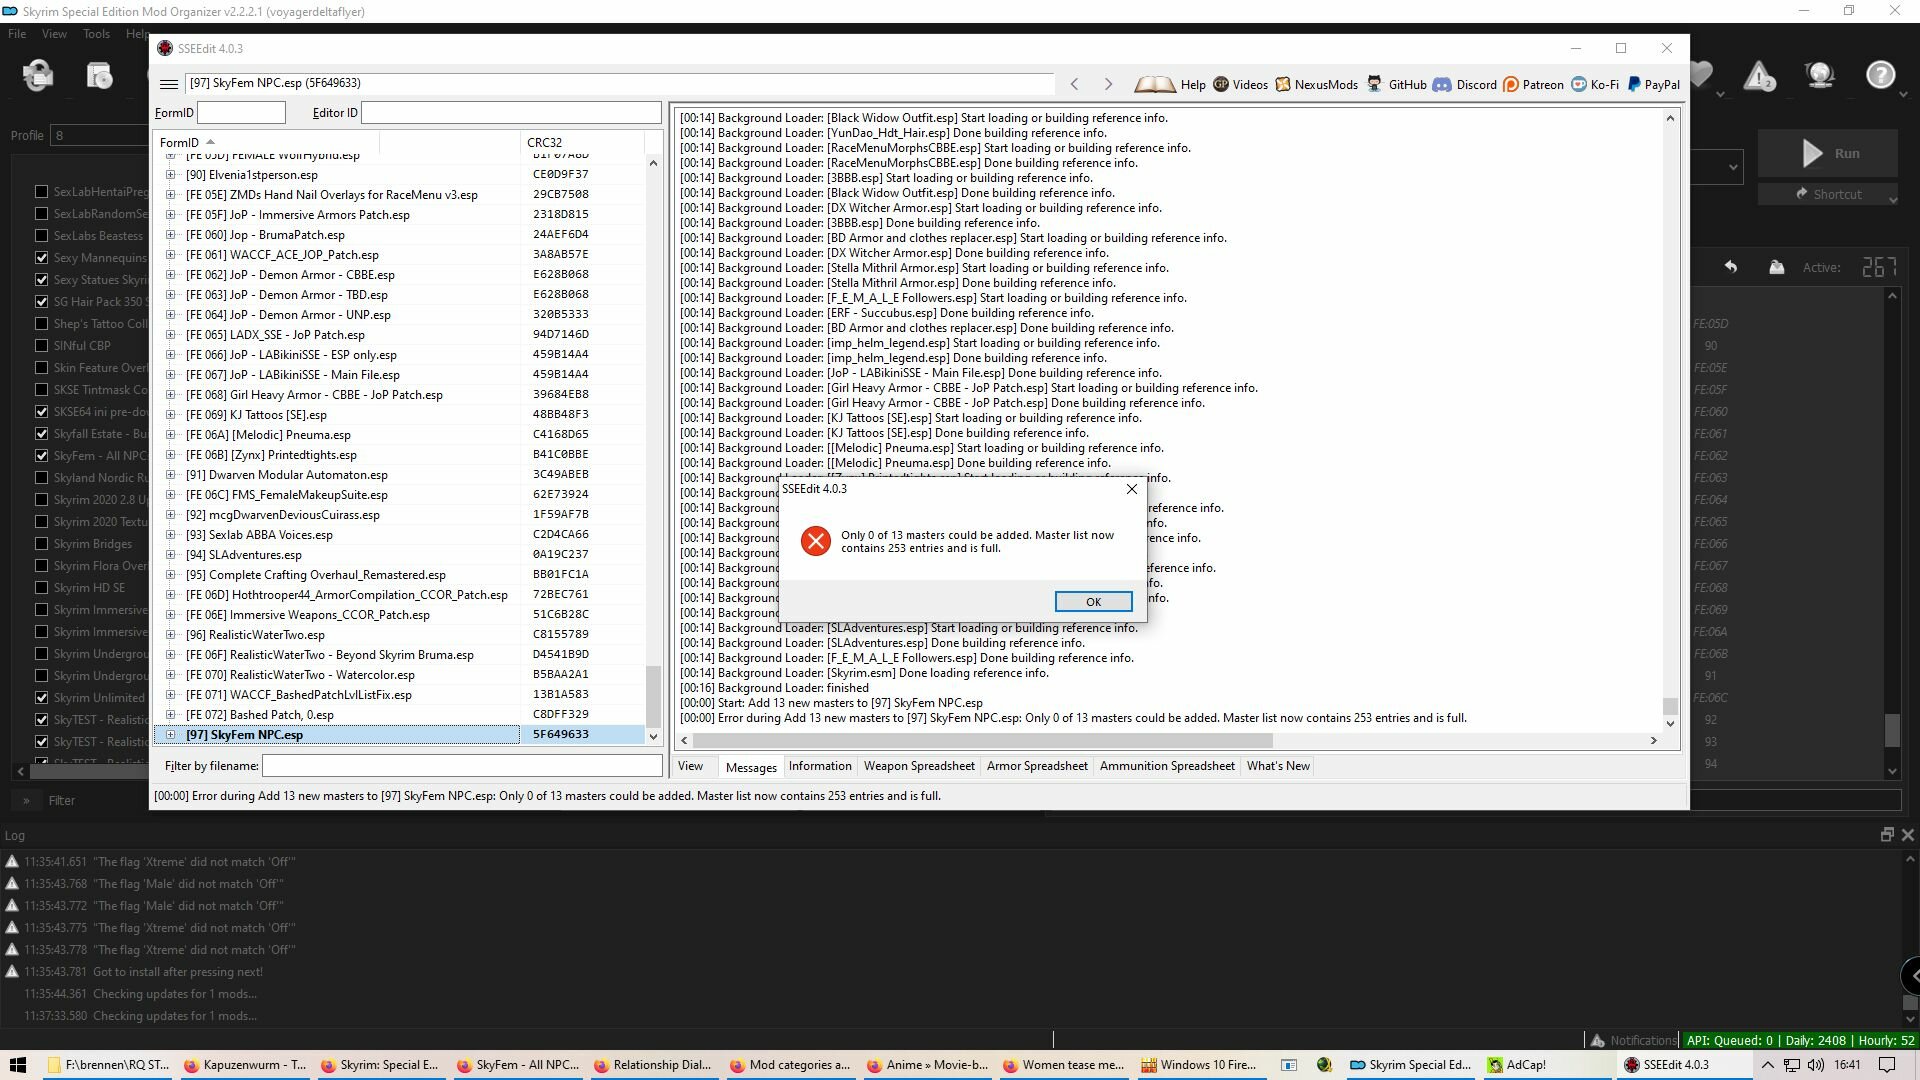Expand the RealisticWaterTwo.esp node
This screenshot has height=1080, width=1920.
(x=170, y=635)
